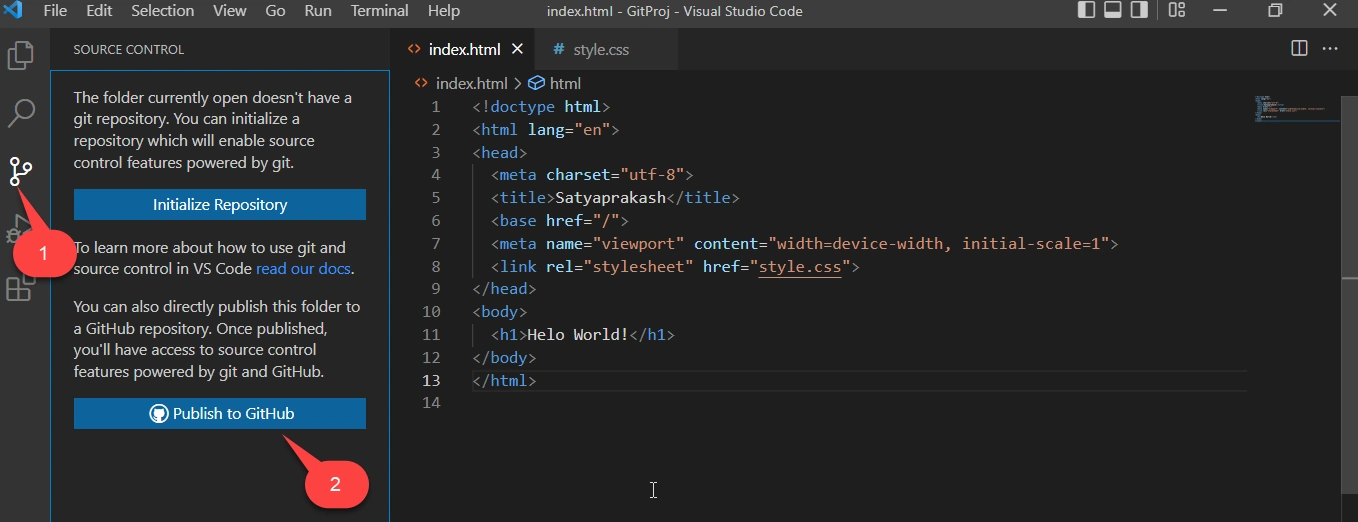
Task: Expand the index.html breadcrumb item
Action: pyautogui.click(x=462, y=83)
